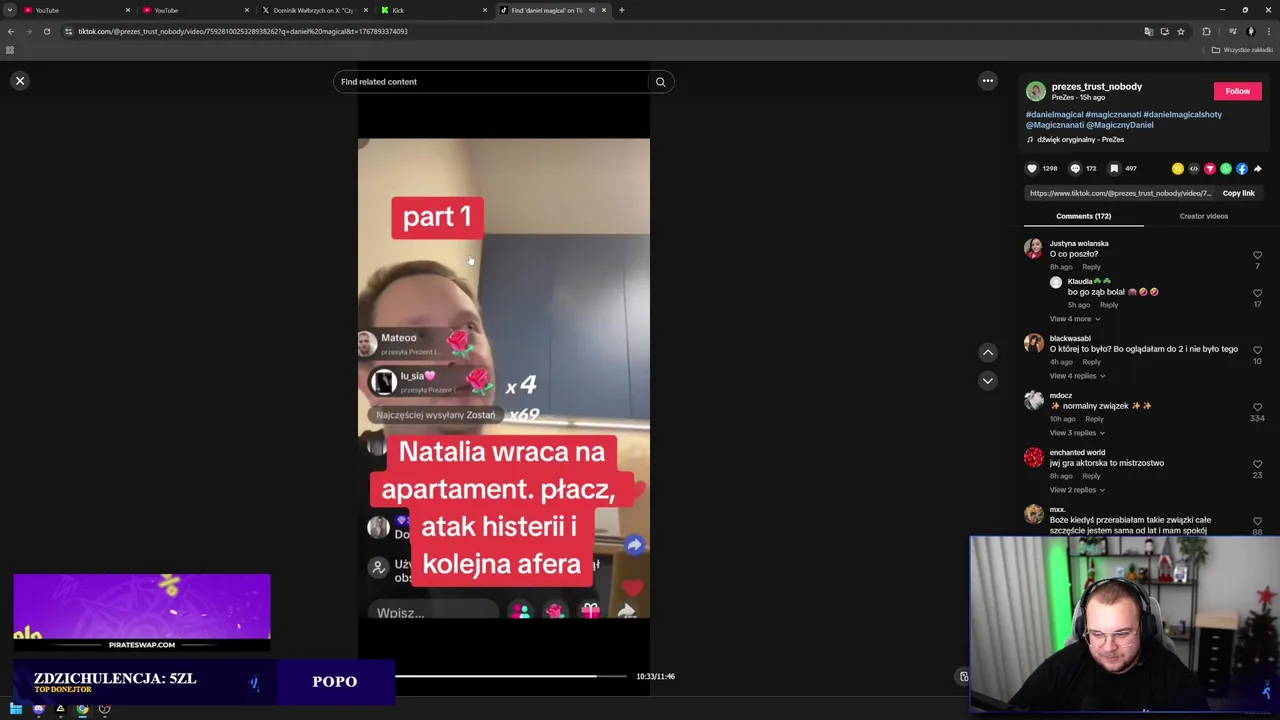This screenshot has height=720, width=1280.
Task: Click the comment bubble icon with 172
Action: (x=1075, y=169)
